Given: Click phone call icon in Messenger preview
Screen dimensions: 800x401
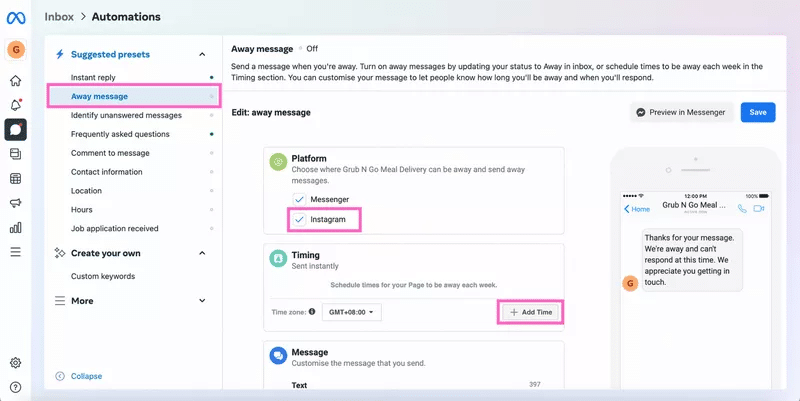Looking at the screenshot, I should point(742,209).
